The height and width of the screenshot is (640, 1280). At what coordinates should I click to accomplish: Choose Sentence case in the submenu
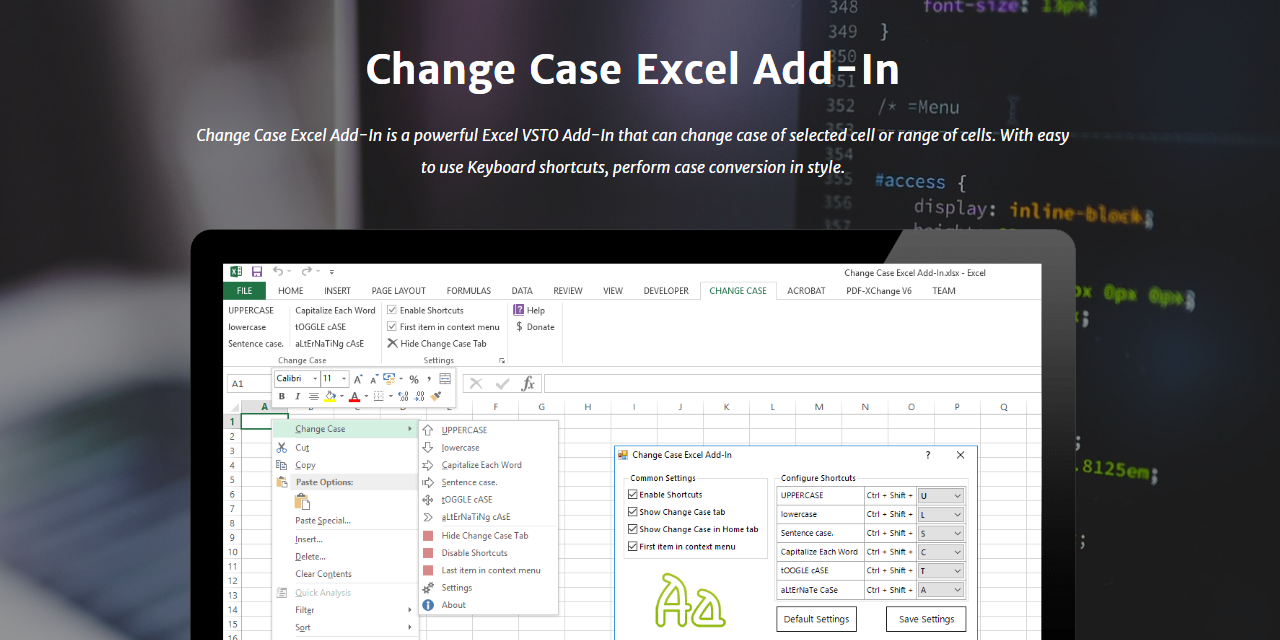point(469,482)
